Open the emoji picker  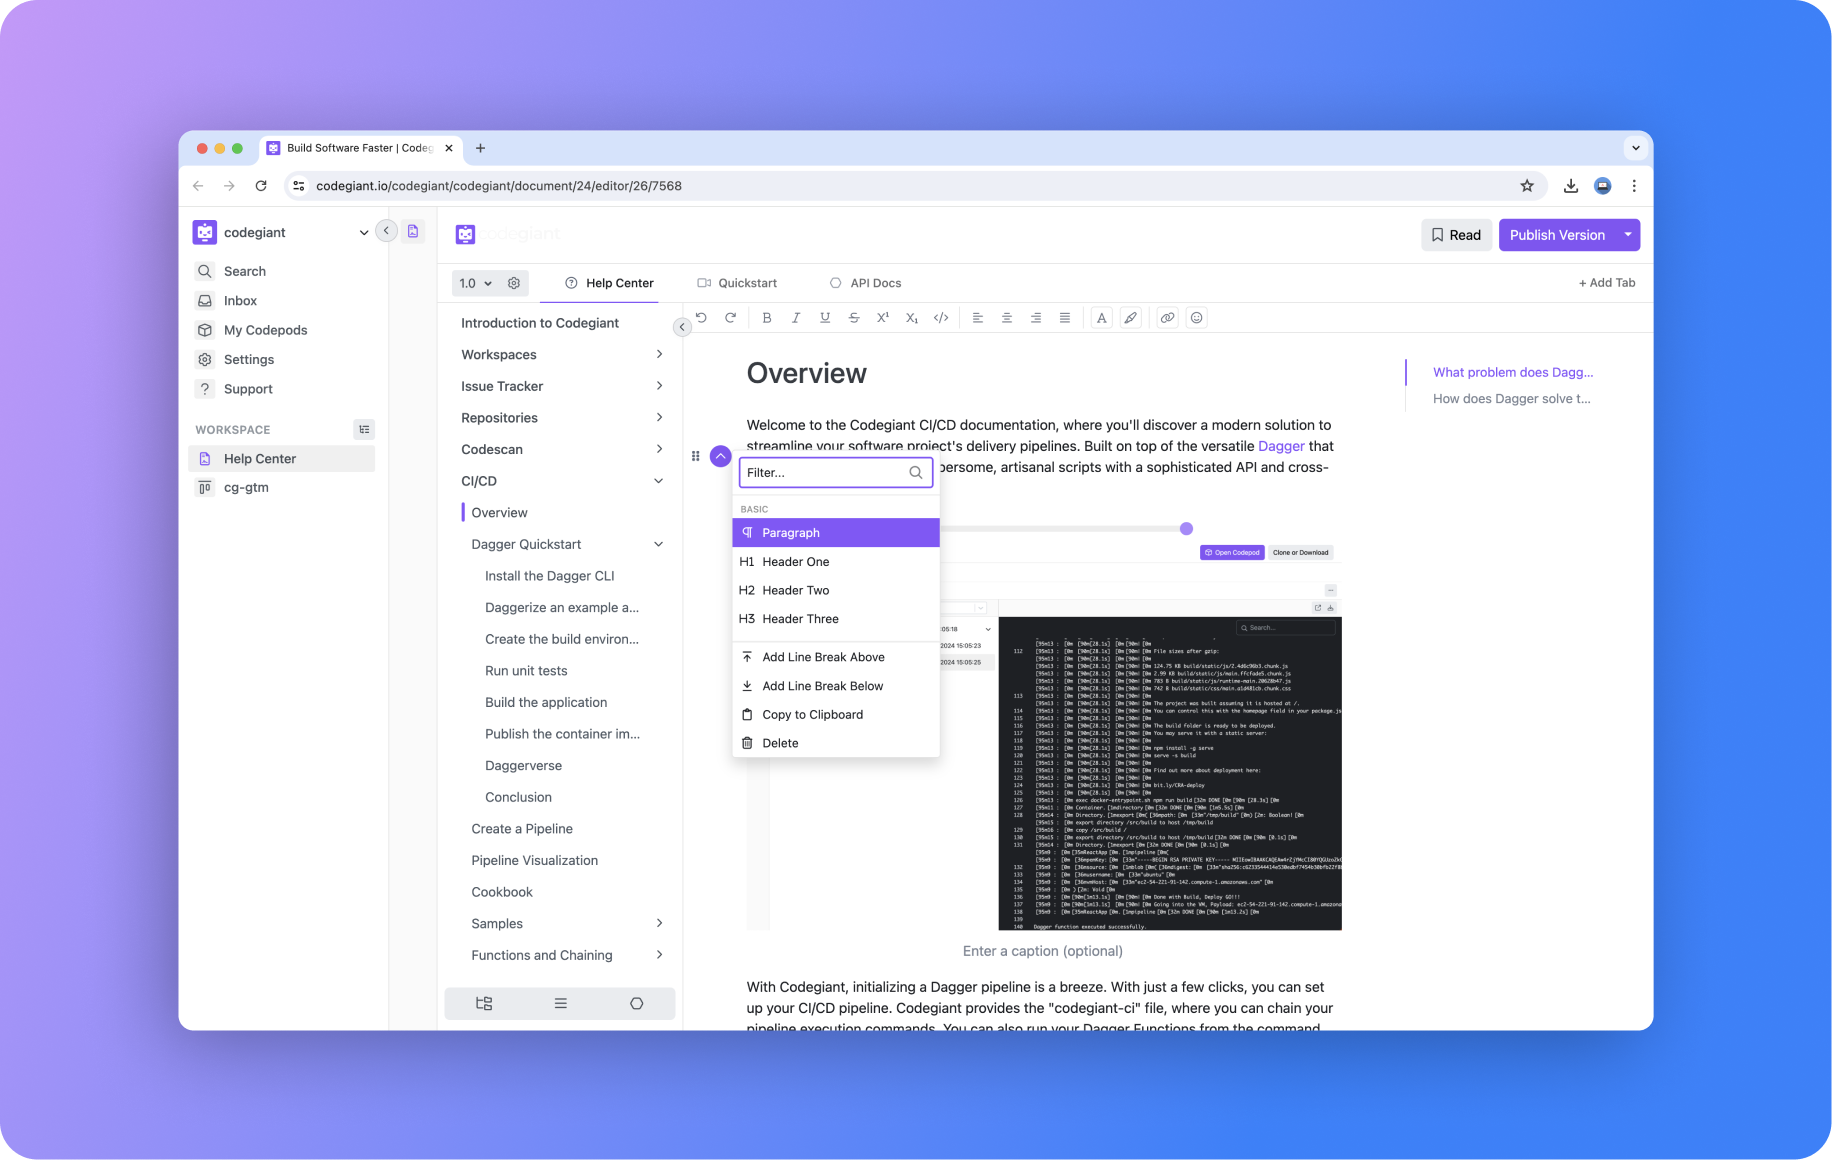[x=1196, y=318]
